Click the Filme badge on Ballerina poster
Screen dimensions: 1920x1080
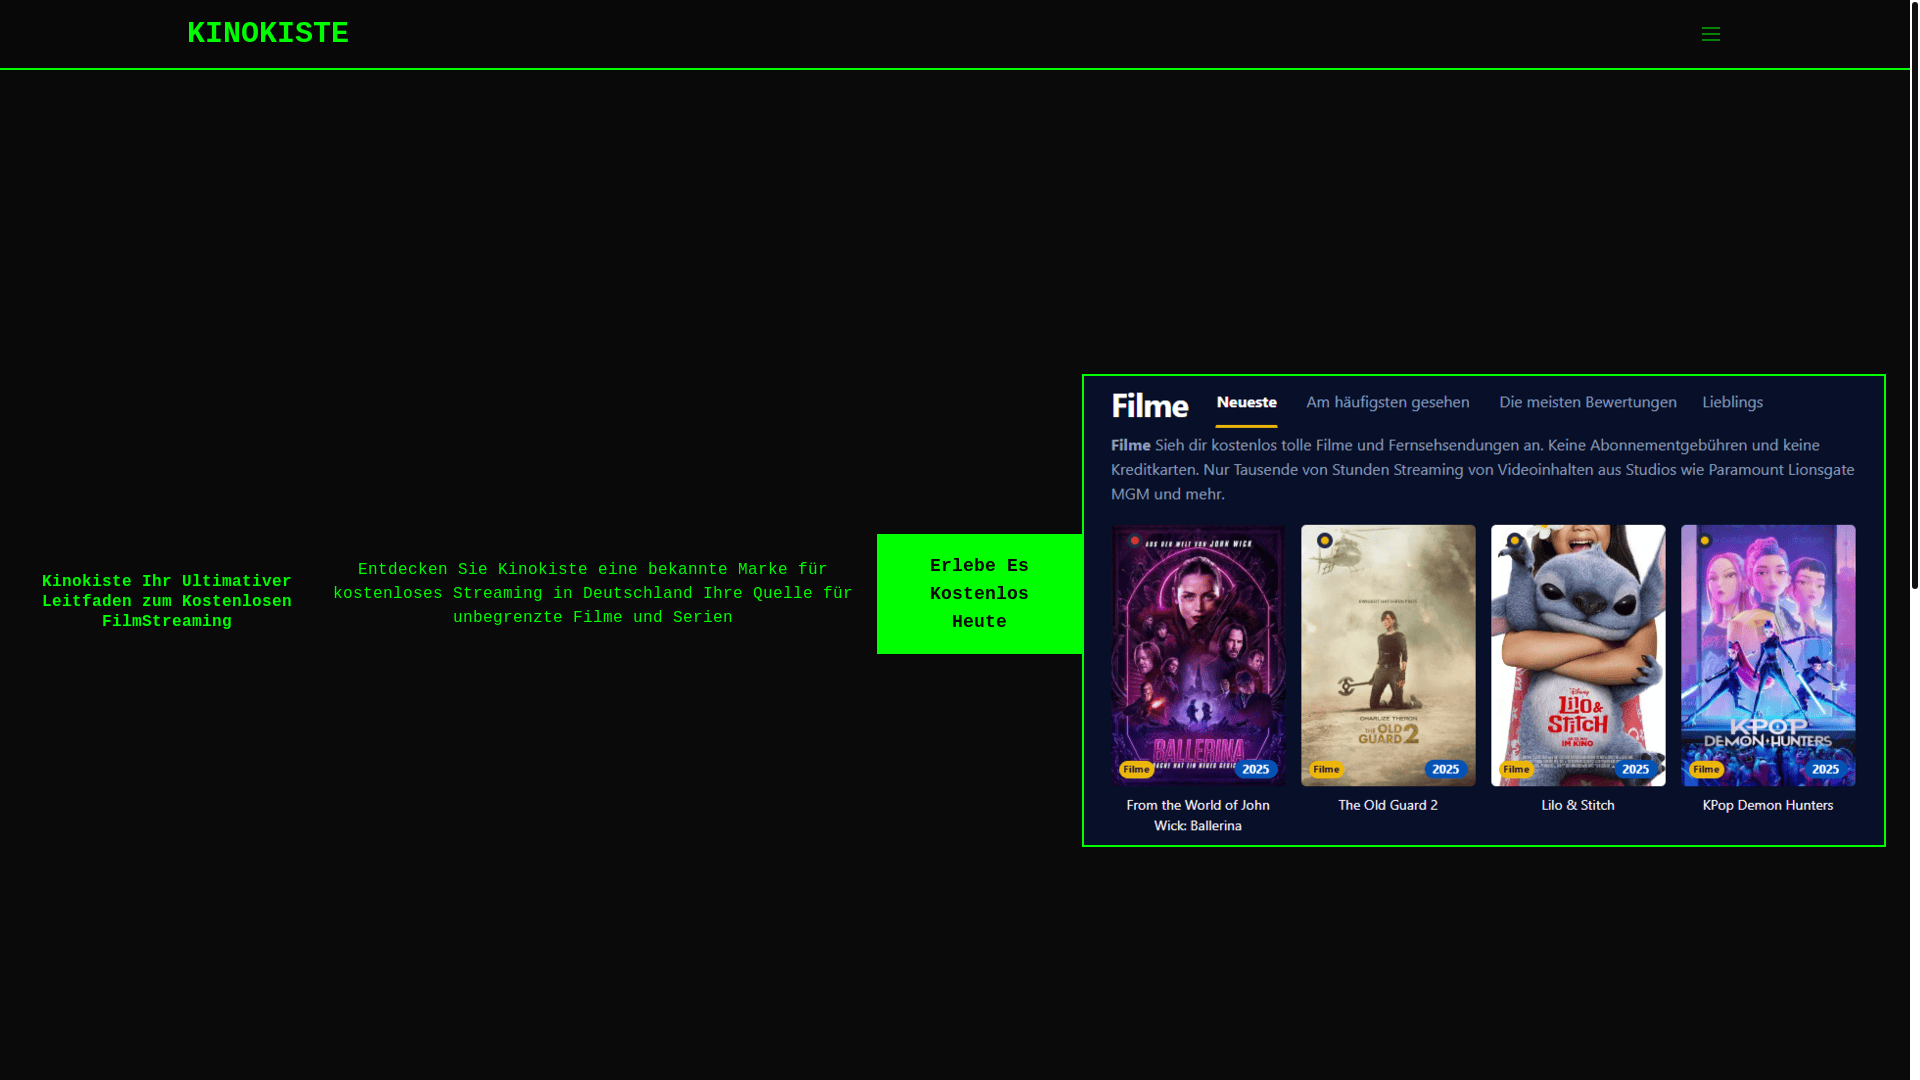pos(1136,769)
